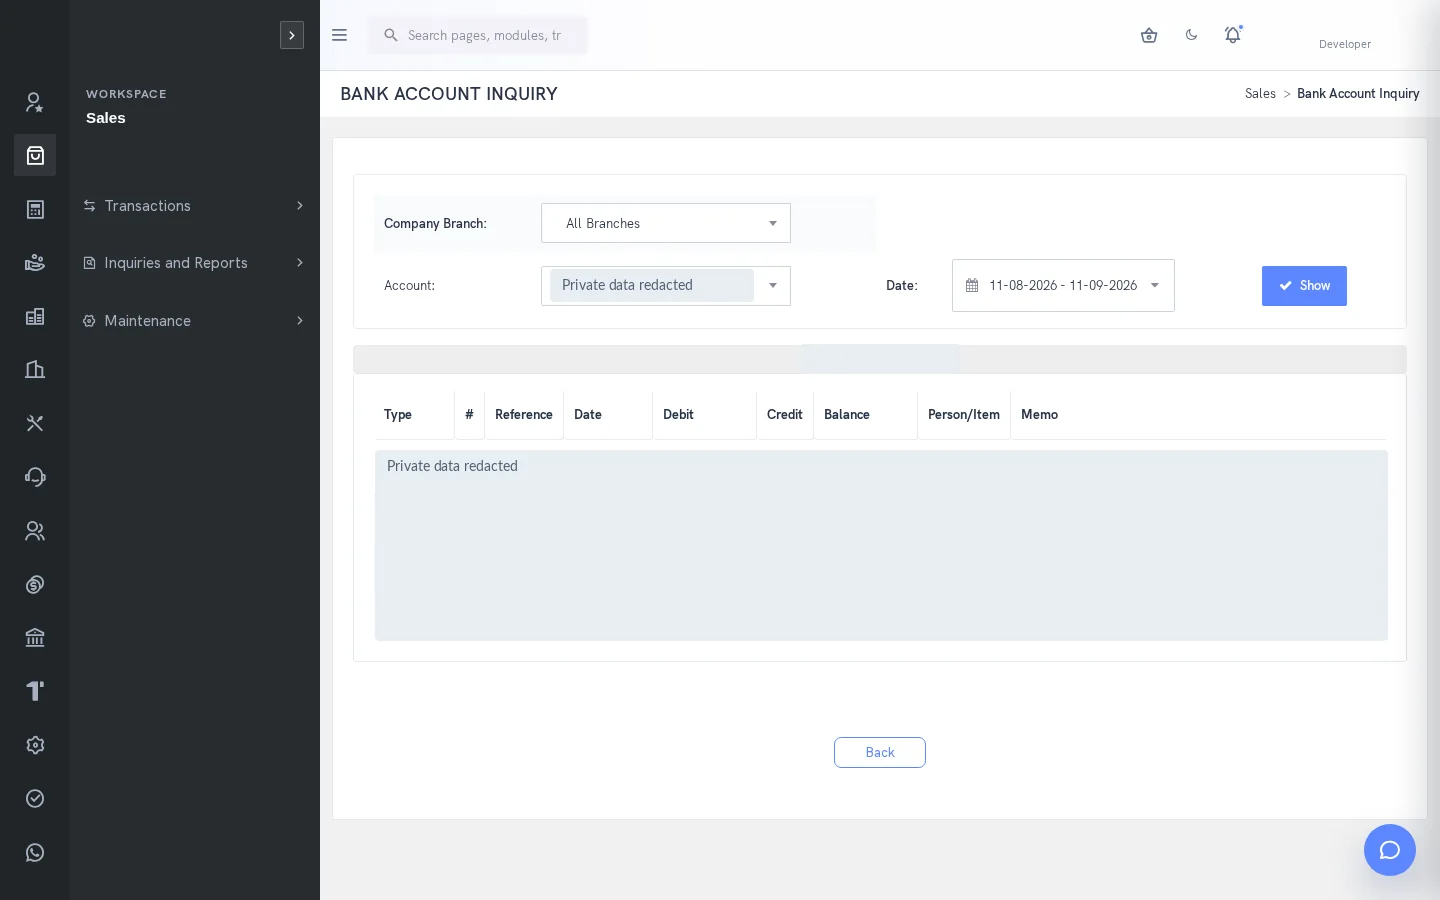
Task: Open the WhatsApp sidebar icon
Action: (35, 852)
